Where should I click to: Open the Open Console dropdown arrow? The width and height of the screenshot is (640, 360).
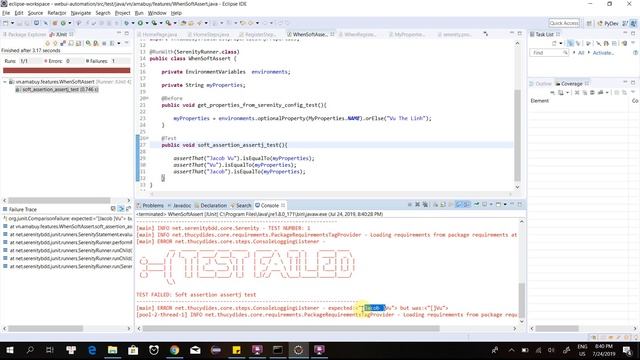[505, 204]
